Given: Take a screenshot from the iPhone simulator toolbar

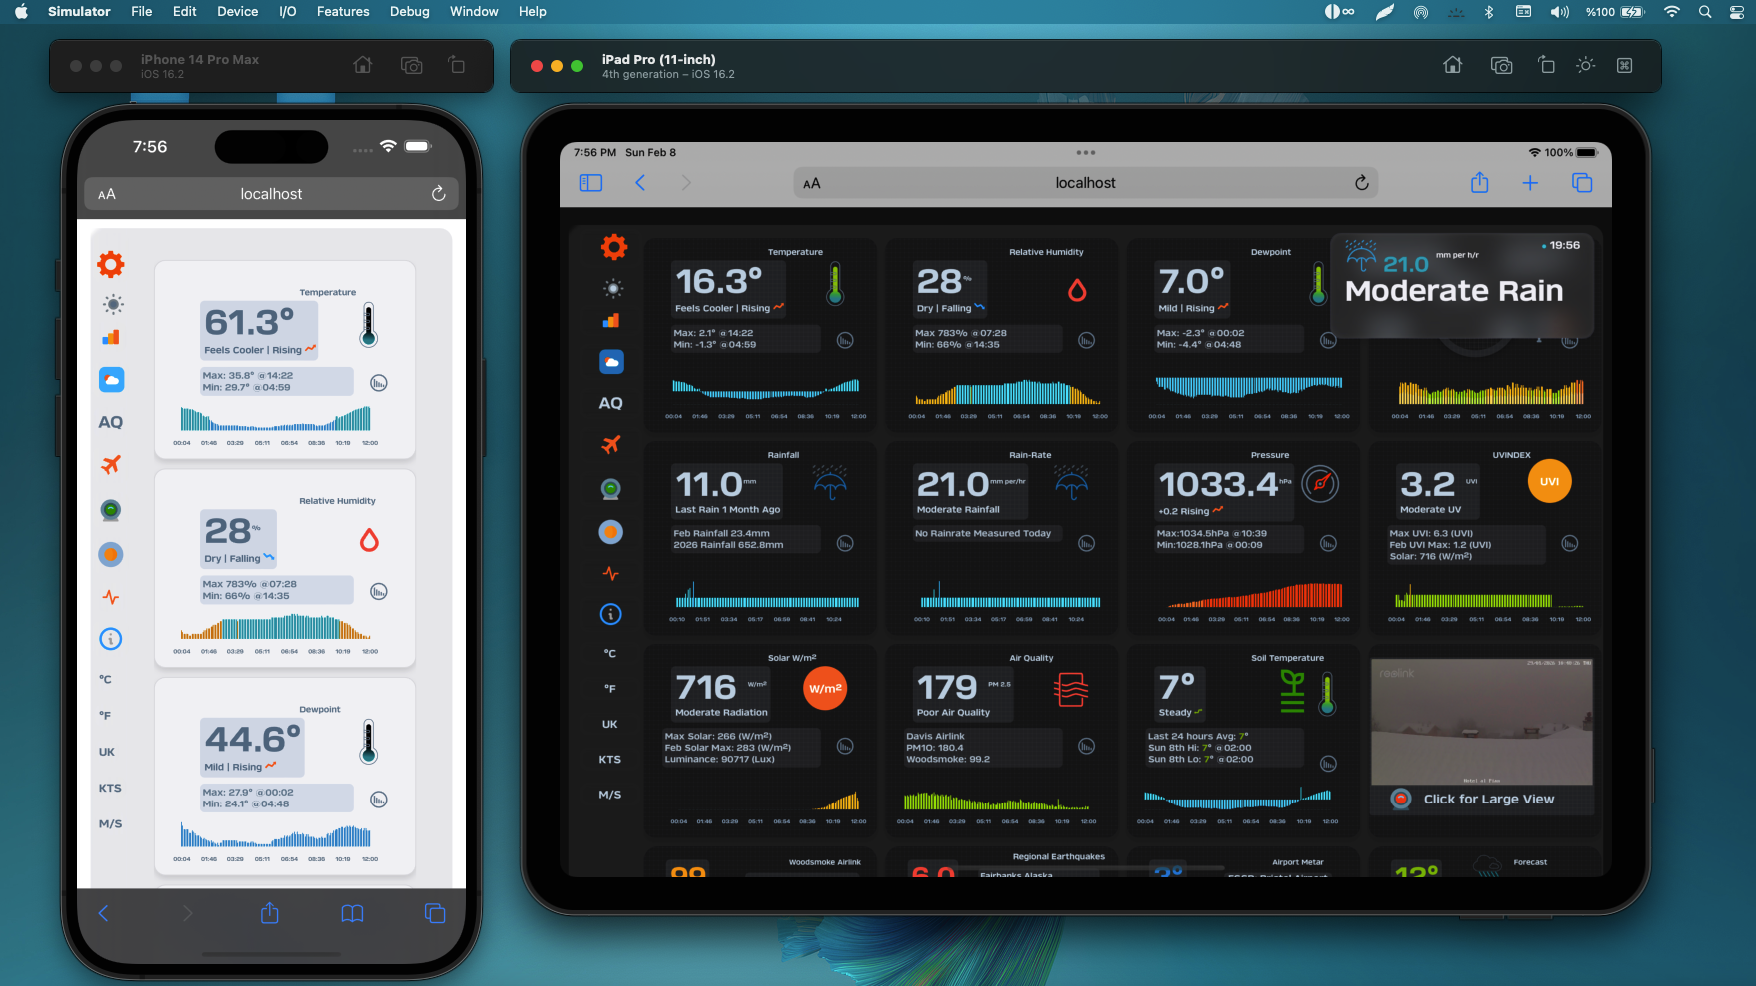Looking at the screenshot, I should (411, 65).
